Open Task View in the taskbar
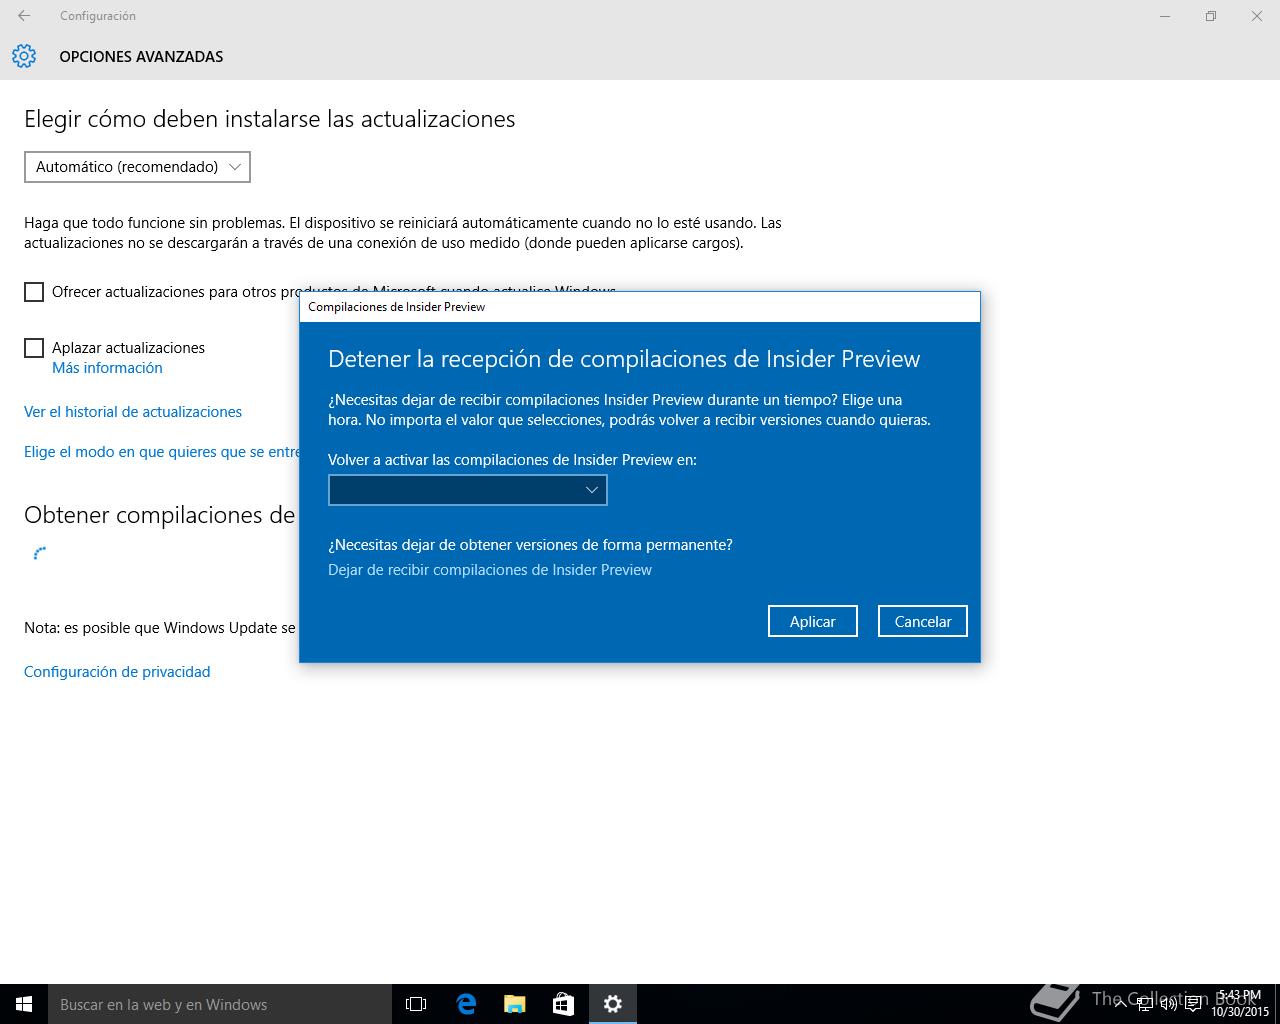The image size is (1280, 1024). point(416,1004)
